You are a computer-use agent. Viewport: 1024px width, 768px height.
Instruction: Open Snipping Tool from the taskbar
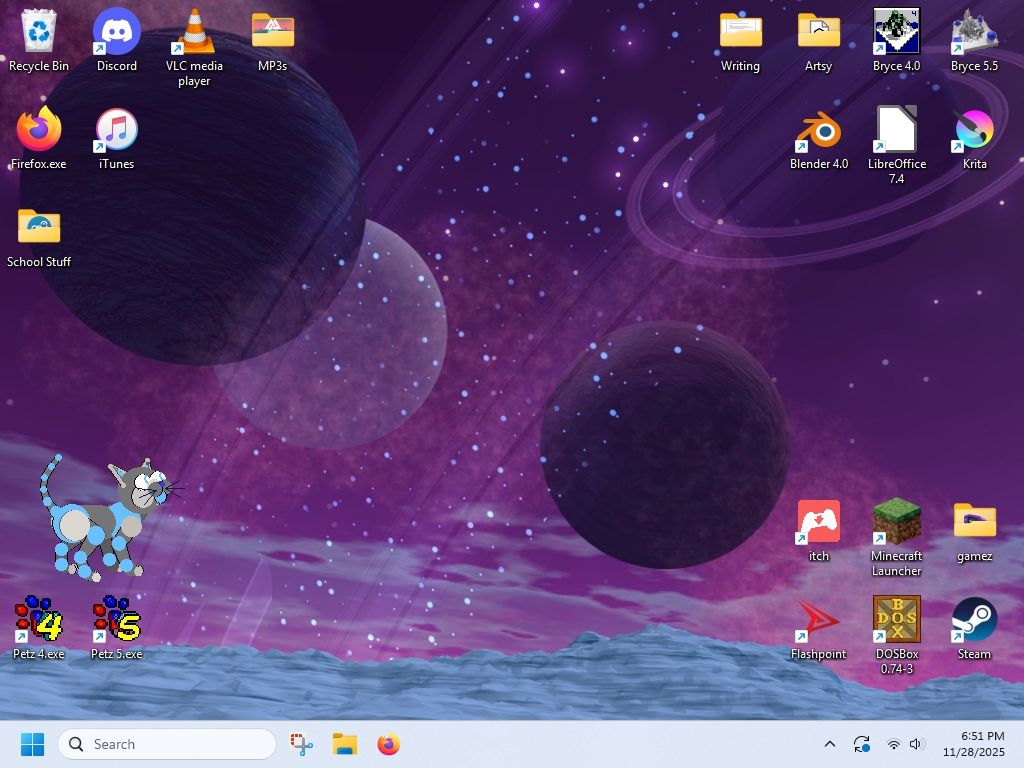pos(301,744)
